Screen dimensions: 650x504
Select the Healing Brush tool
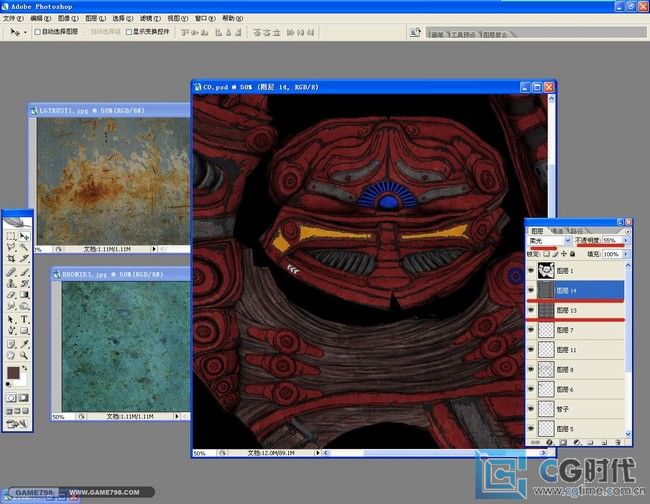click(11, 272)
